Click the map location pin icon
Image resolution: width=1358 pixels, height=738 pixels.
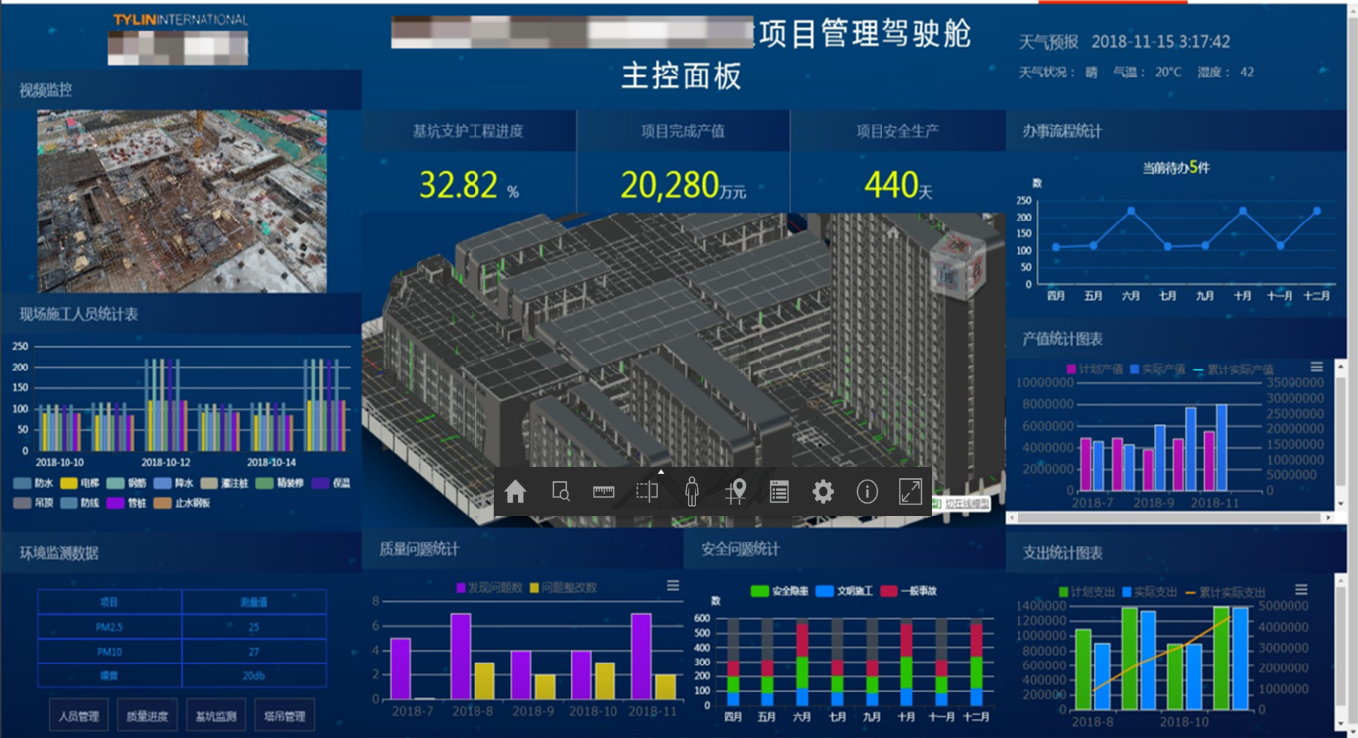pos(736,492)
